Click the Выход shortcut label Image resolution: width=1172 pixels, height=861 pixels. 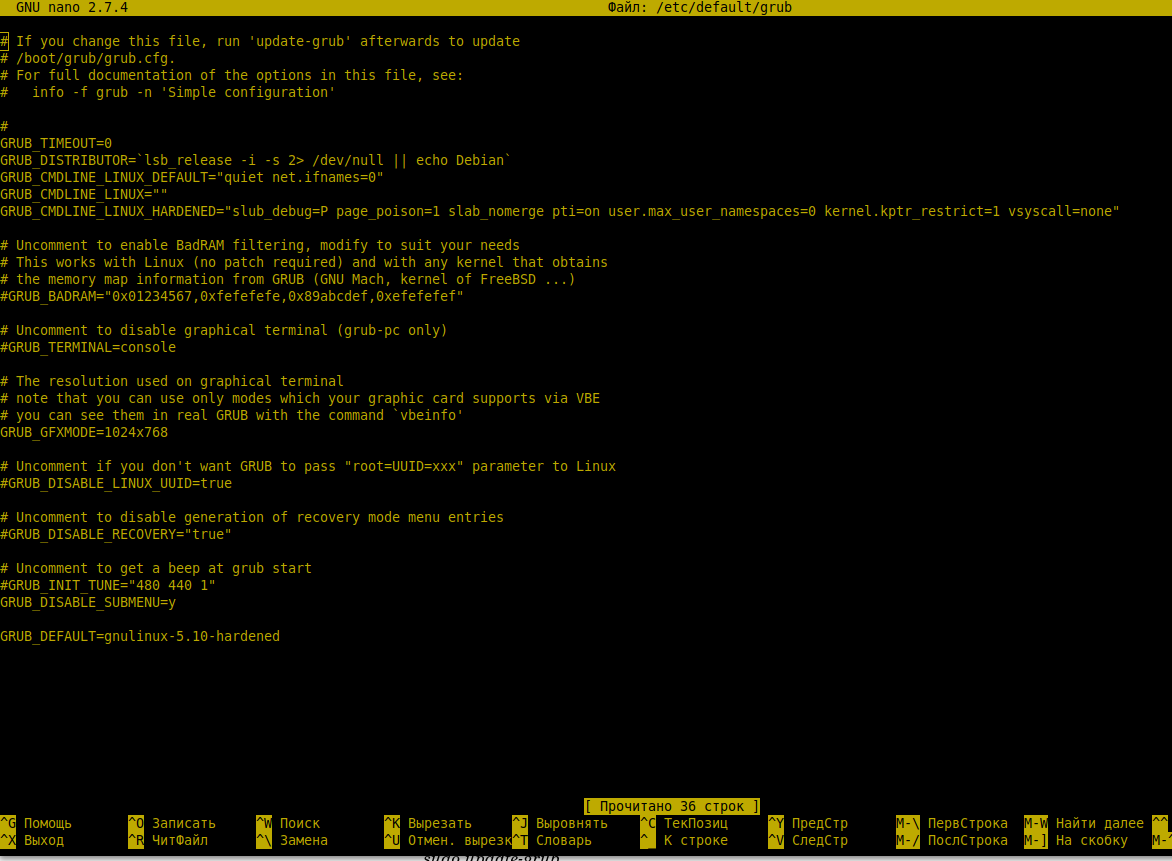click(44, 840)
